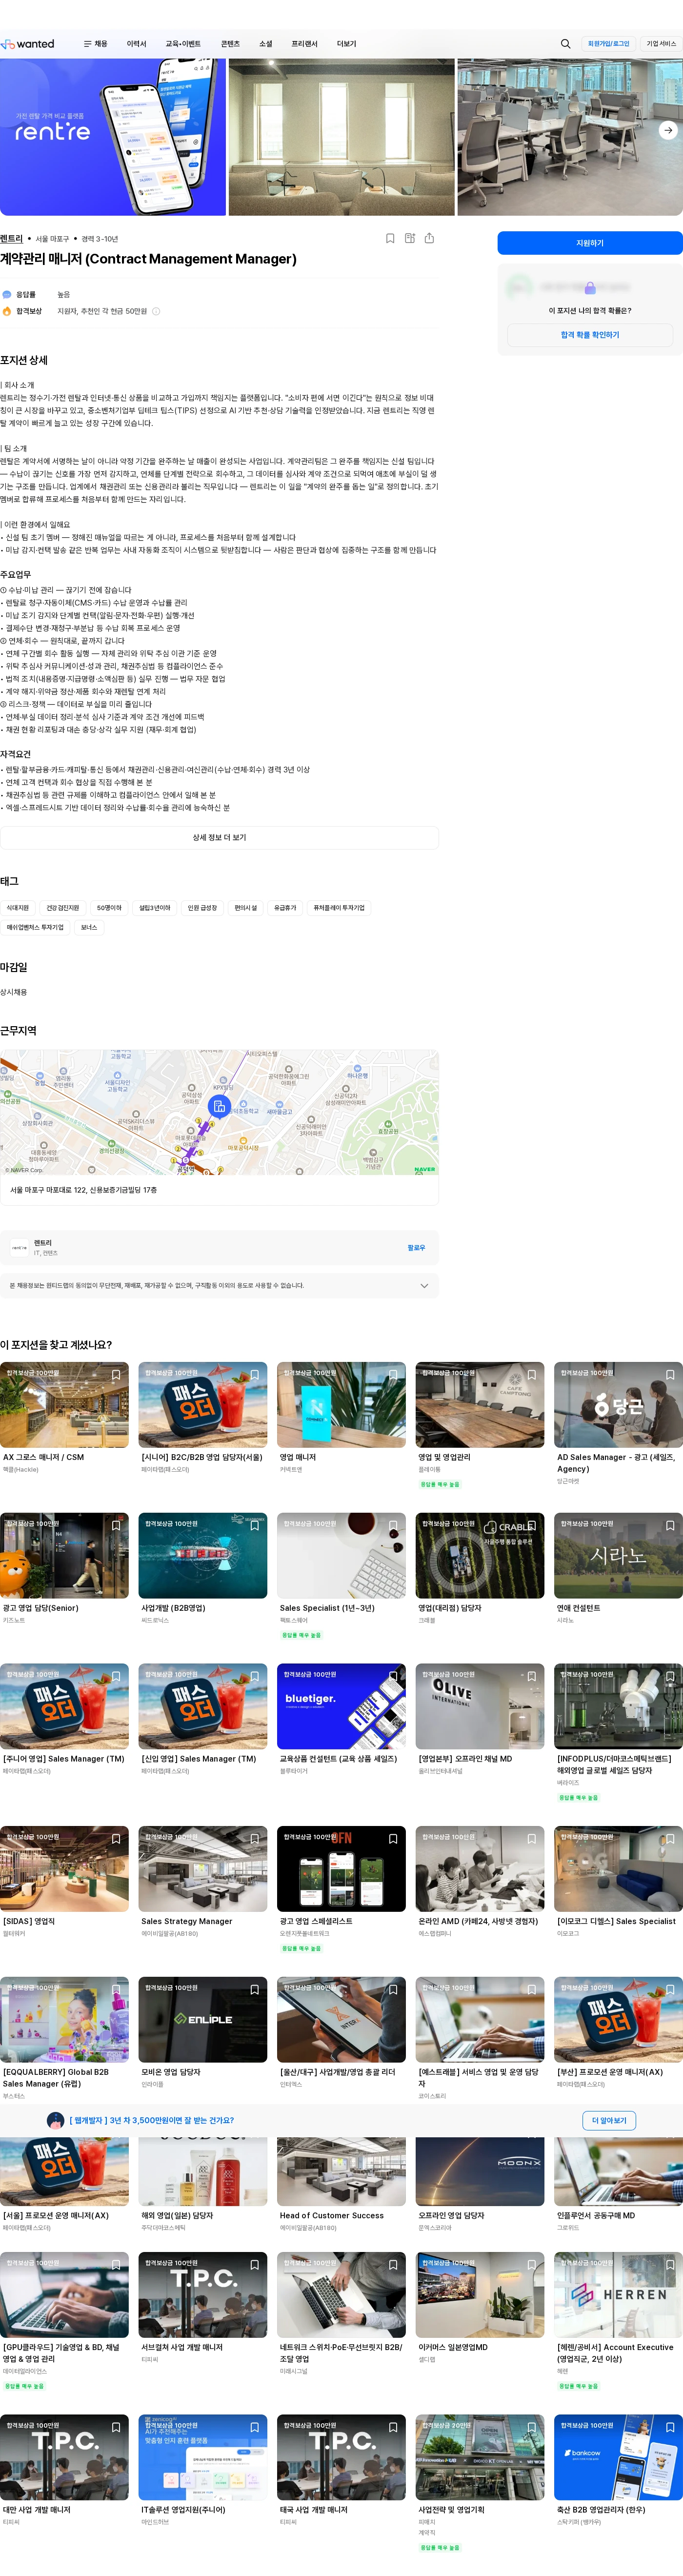Click the blue 지원하기 apply button
683x2576 pixels.
(x=590, y=243)
